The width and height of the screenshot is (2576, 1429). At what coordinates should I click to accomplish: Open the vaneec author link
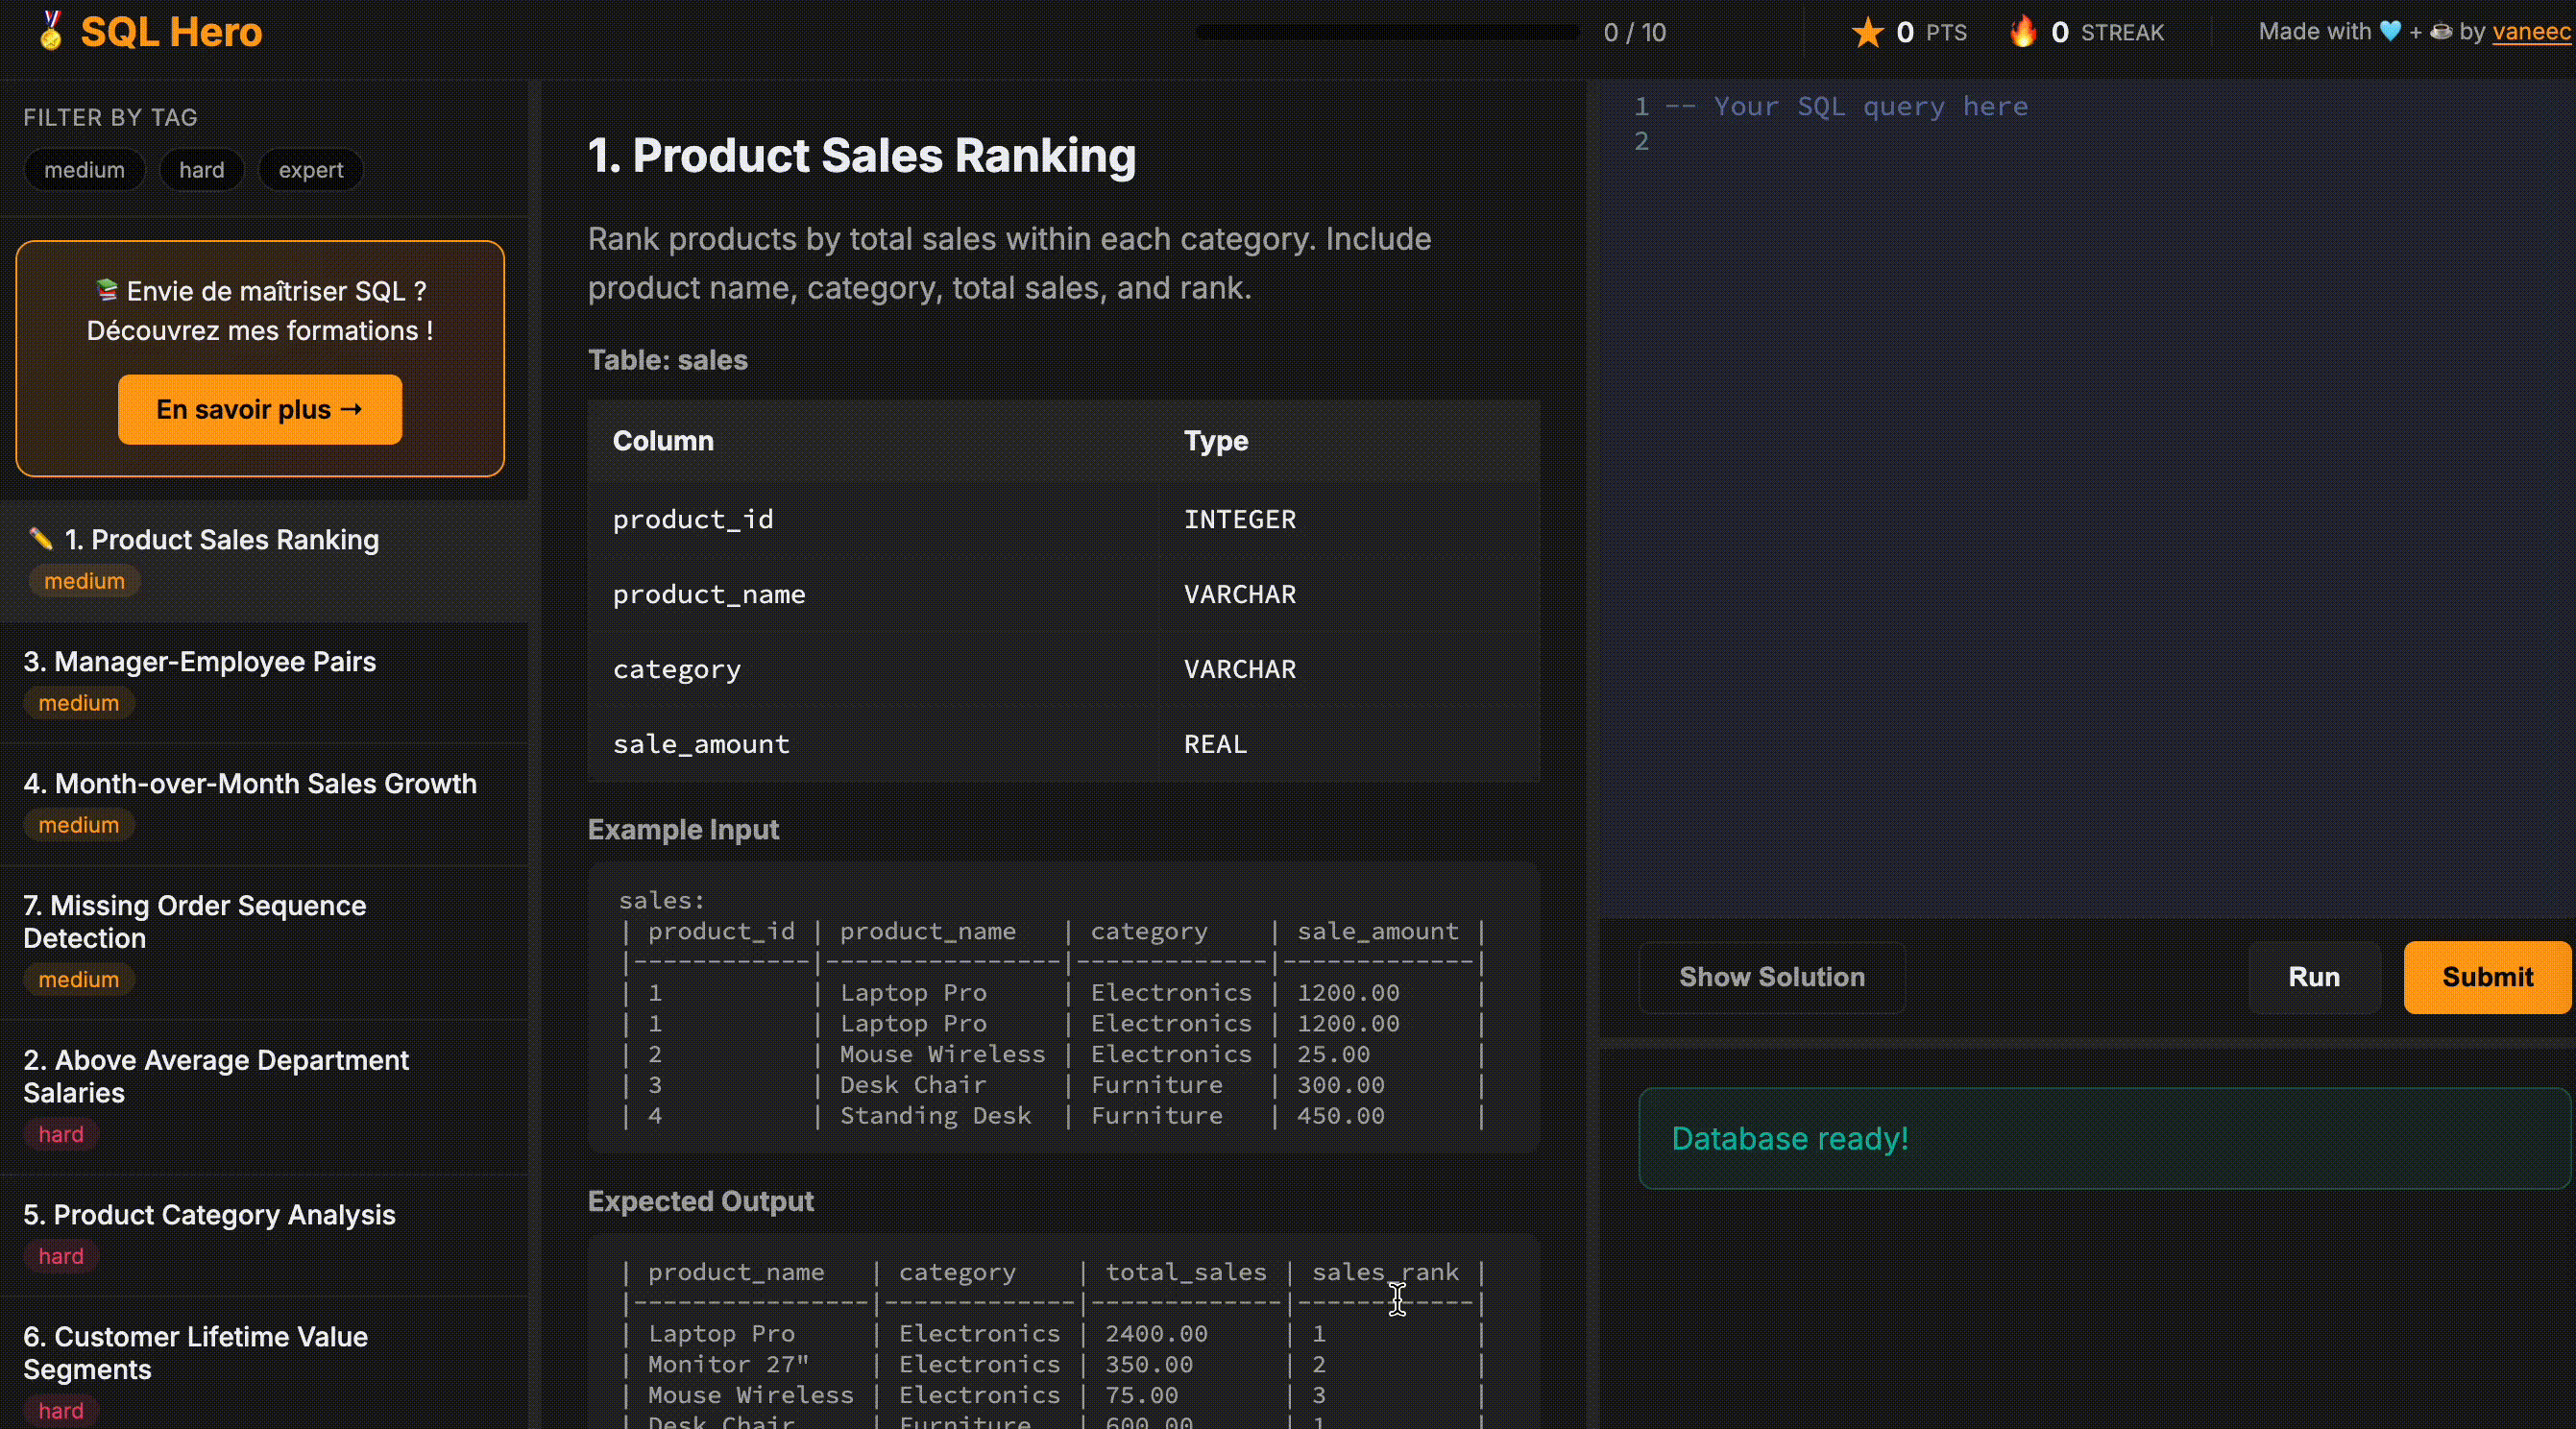[2531, 32]
